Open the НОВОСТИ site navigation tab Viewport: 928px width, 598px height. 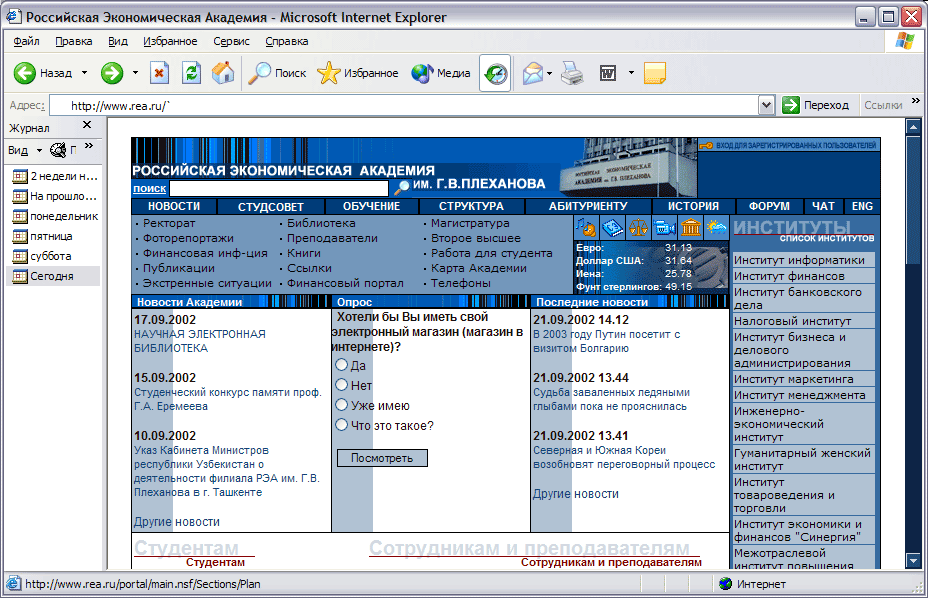point(174,206)
